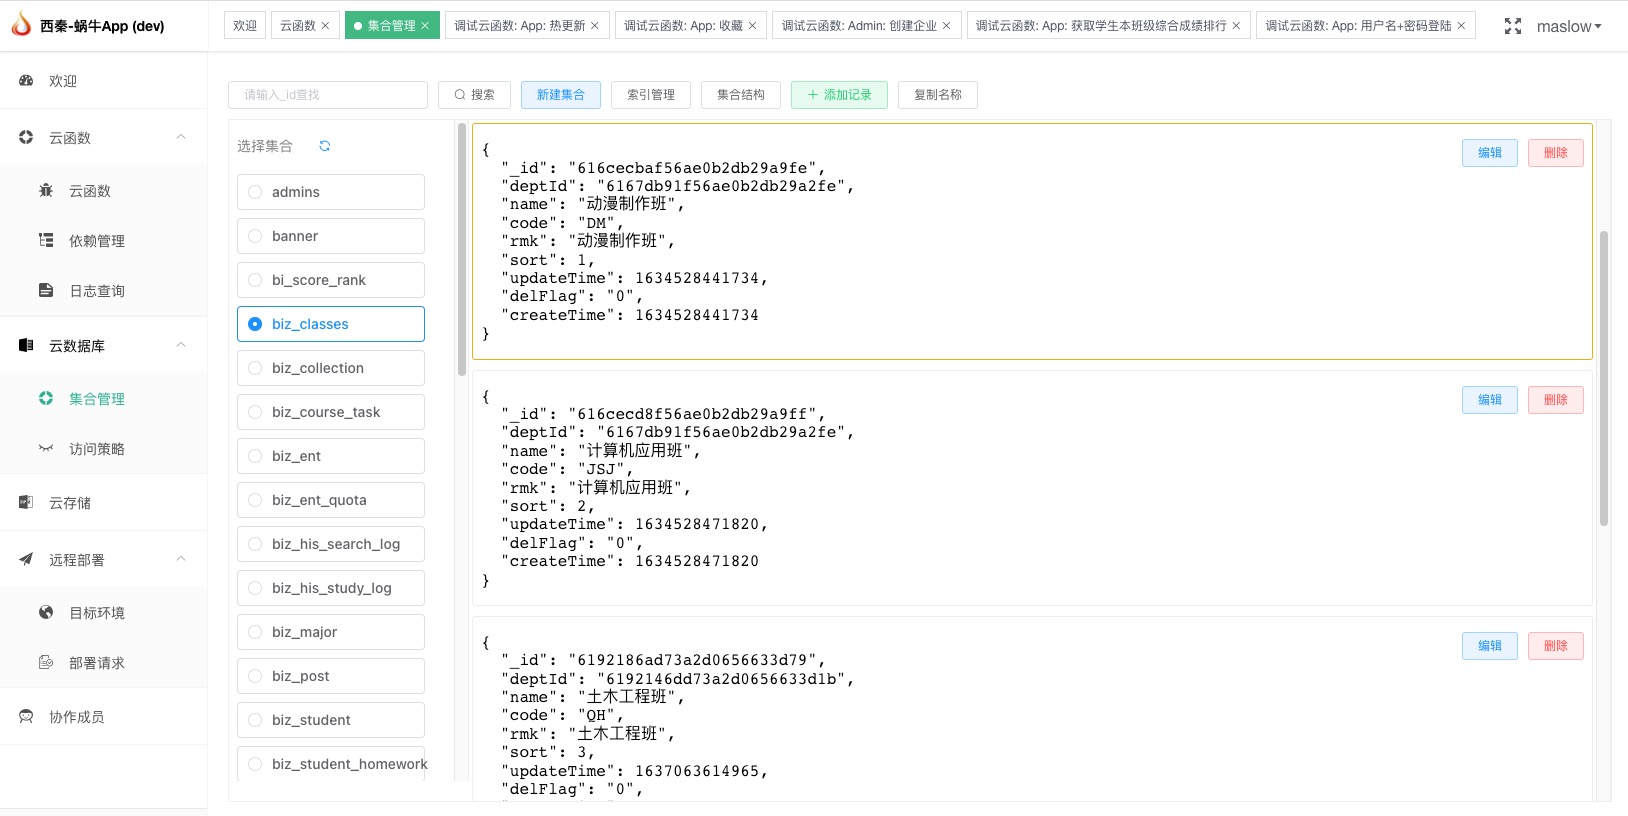This screenshot has height=816, width=1628.
Task: Select the biz_ent_quota collection
Action: pos(331,500)
